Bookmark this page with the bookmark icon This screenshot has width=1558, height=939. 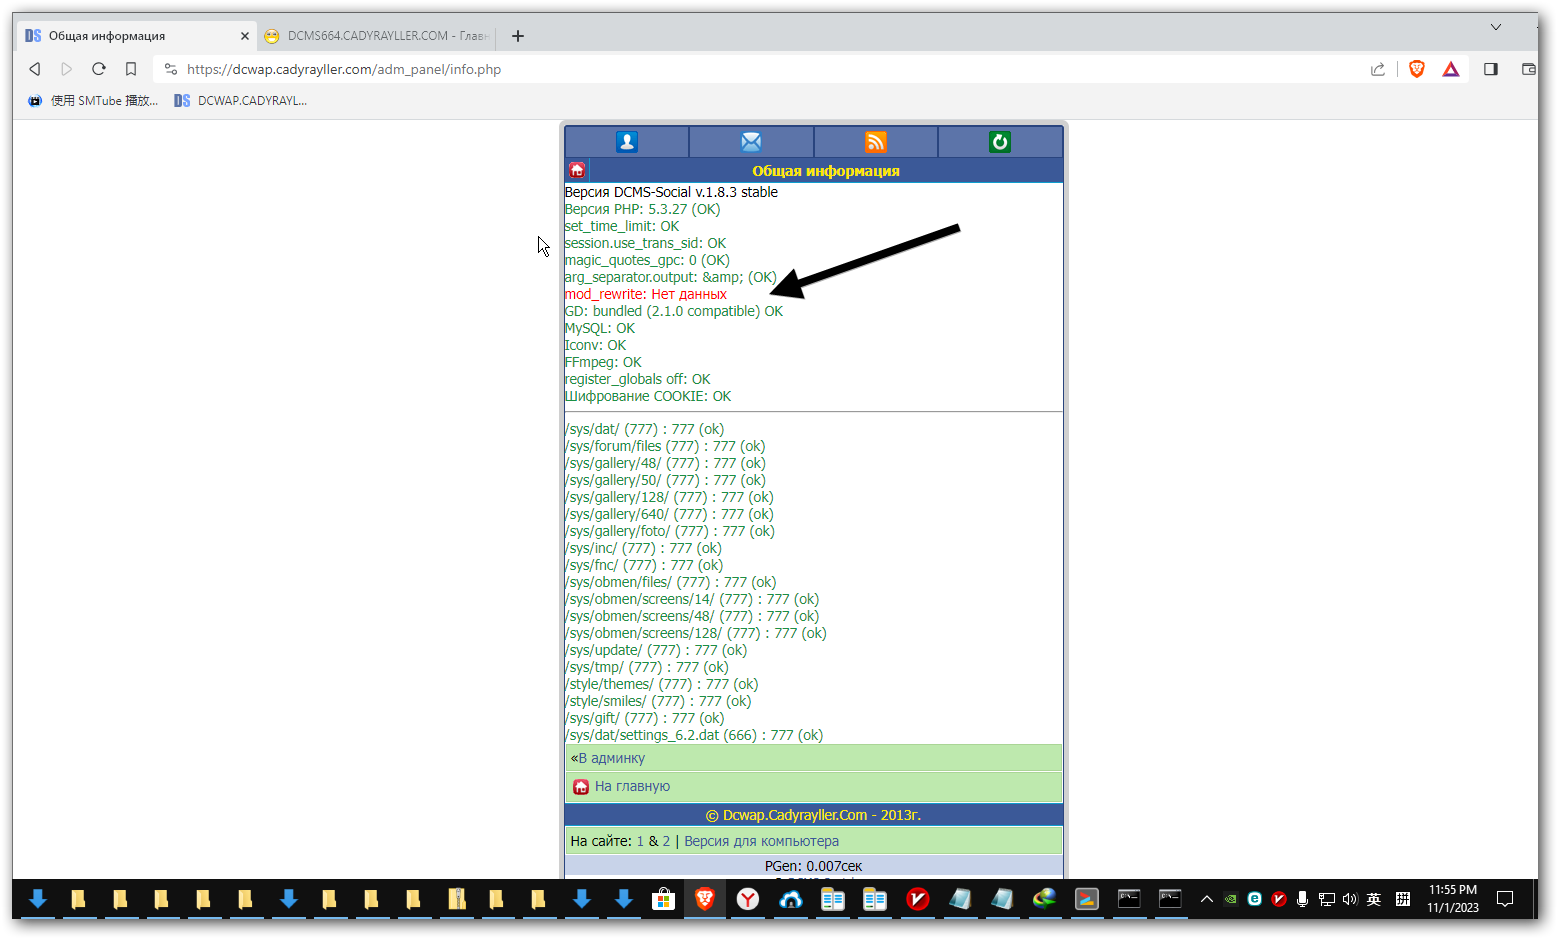[131, 69]
